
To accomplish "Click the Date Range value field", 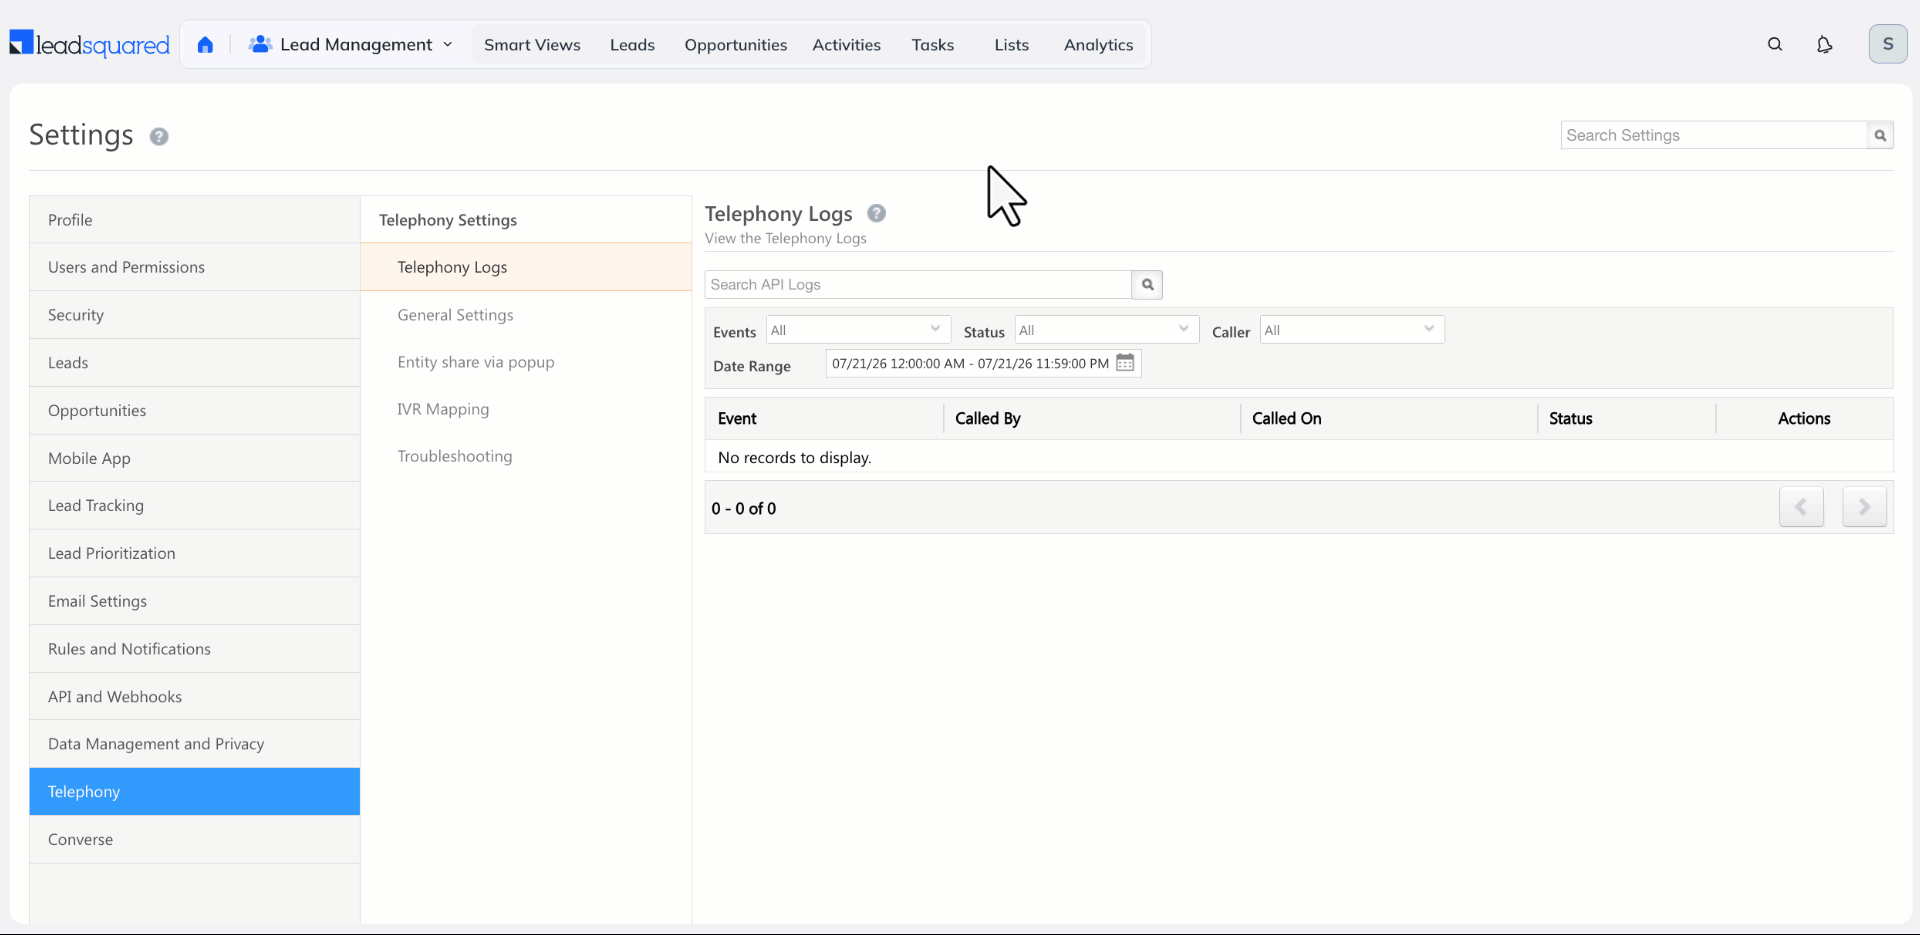I will coord(970,363).
